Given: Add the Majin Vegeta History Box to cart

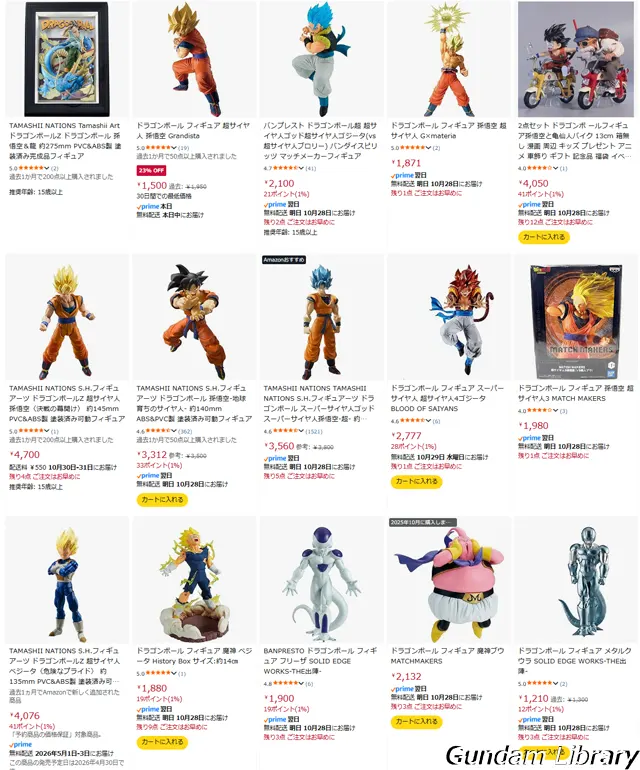Looking at the screenshot, I should tap(162, 742).
